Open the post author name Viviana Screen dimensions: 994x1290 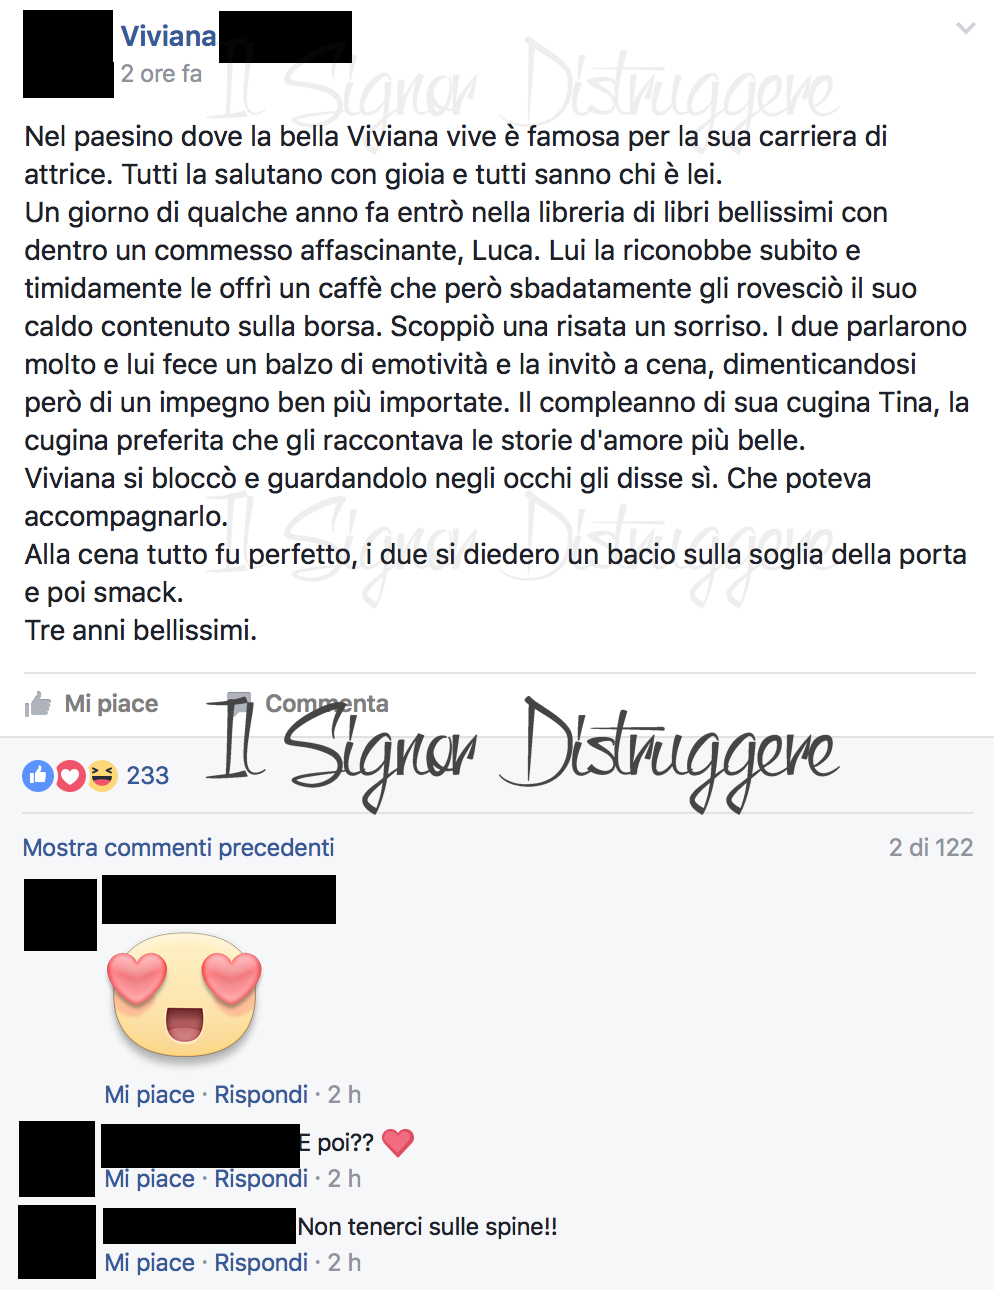[168, 36]
